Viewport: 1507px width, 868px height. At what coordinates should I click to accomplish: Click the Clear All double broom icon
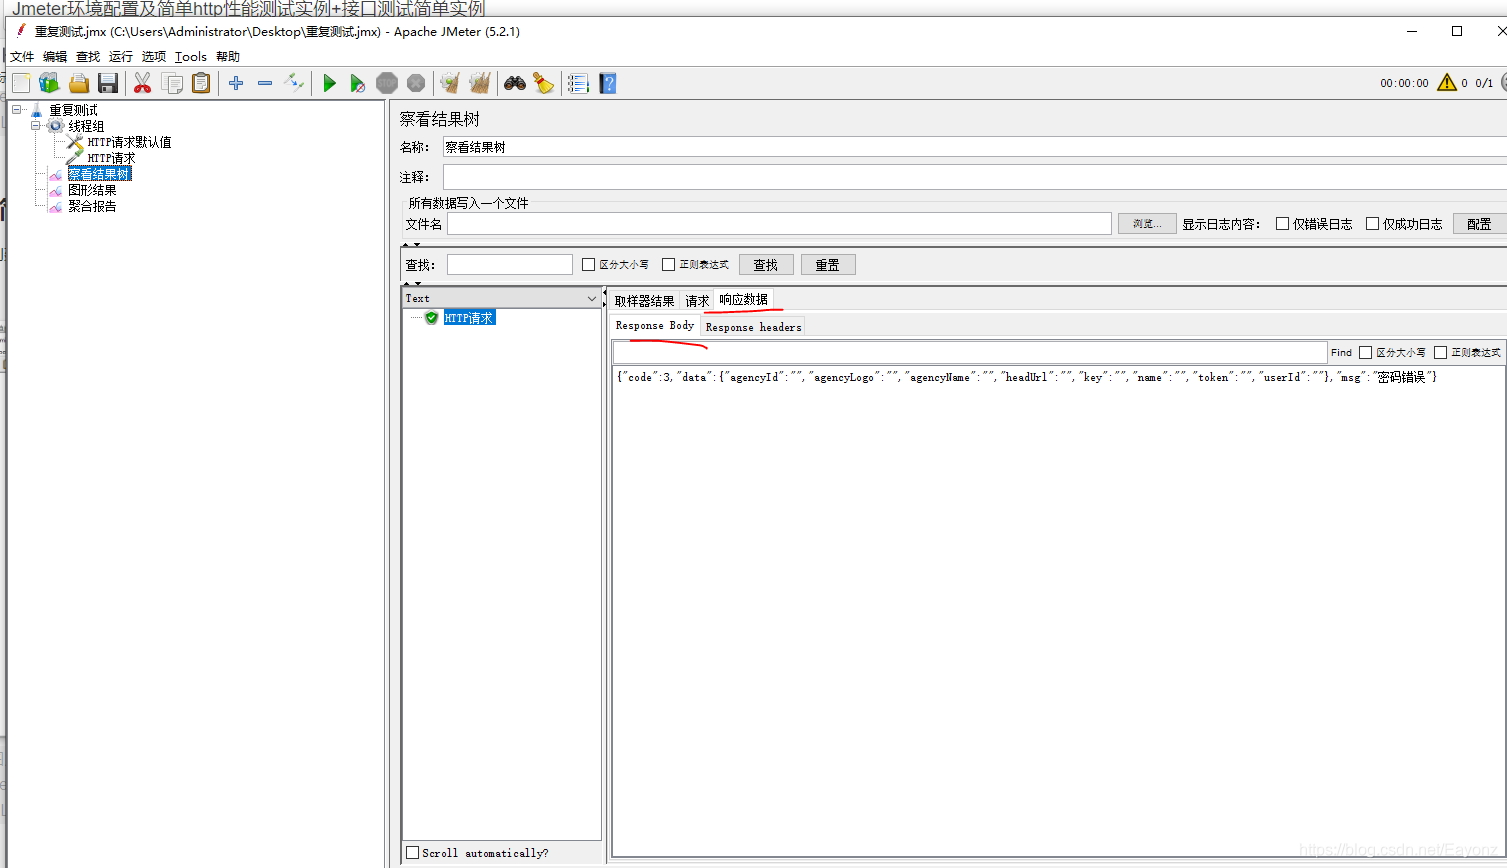(x=480, y=83)
